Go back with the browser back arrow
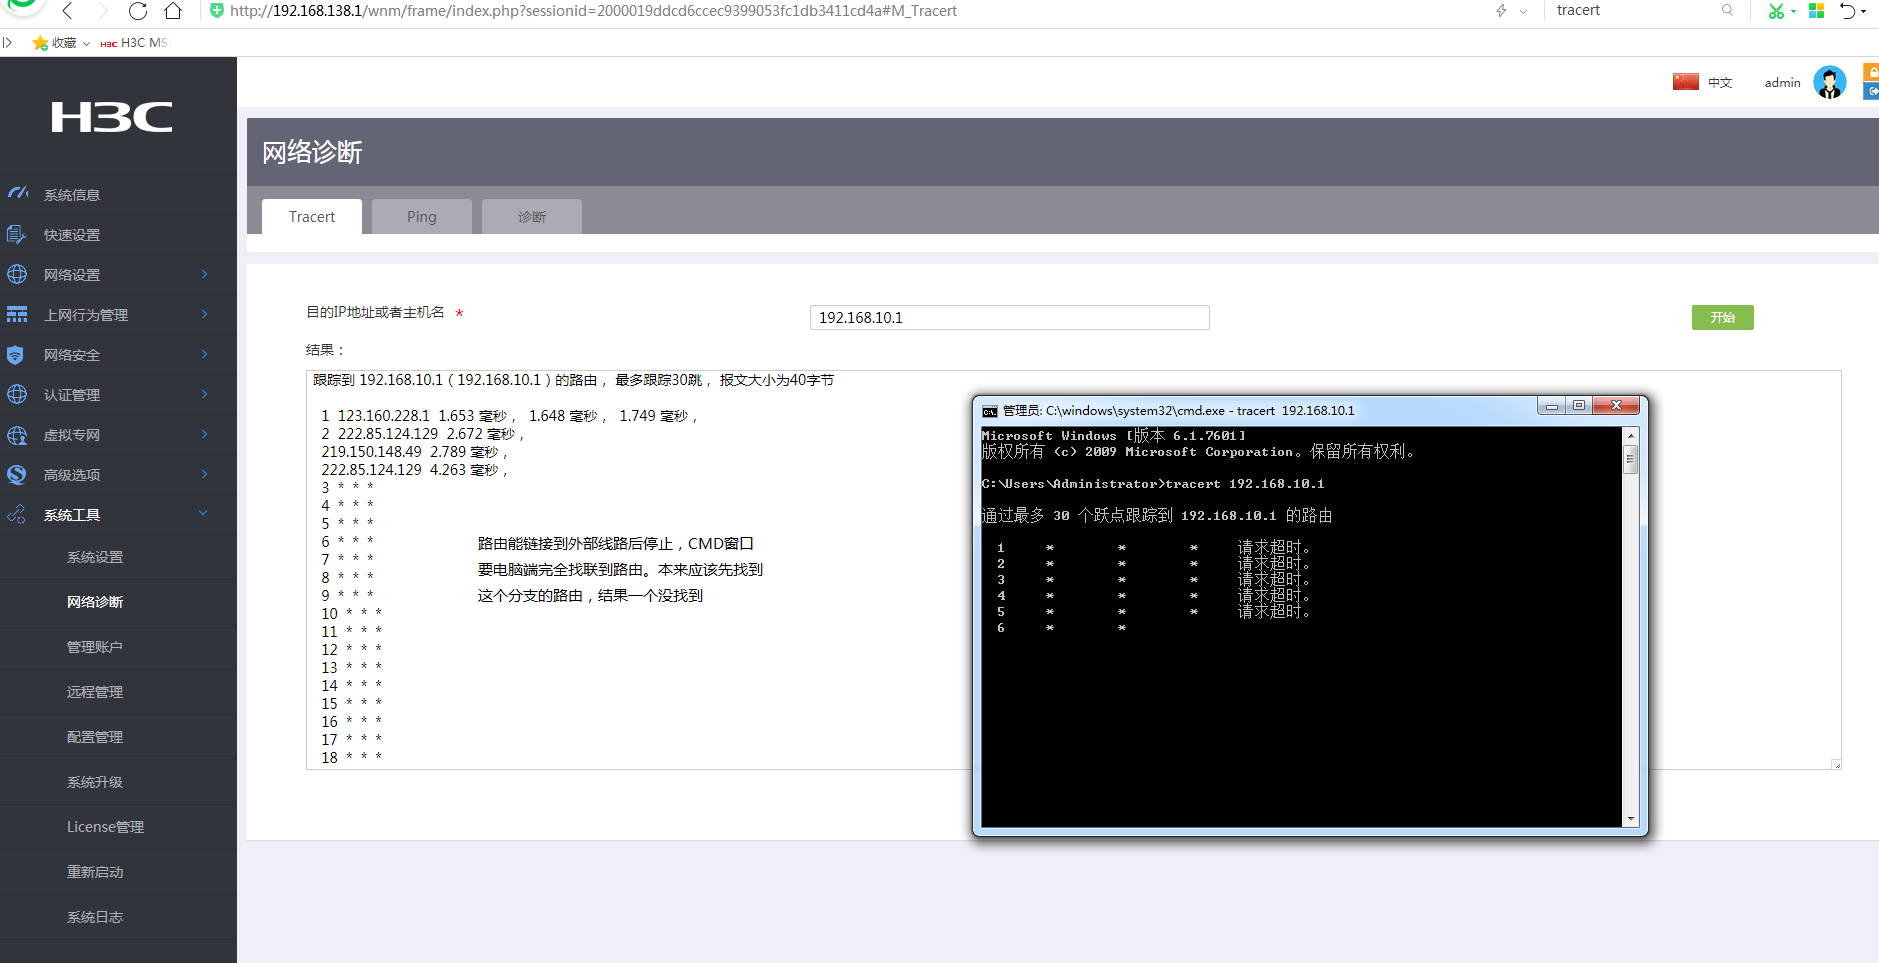Image resolution: width=1879 pixels, height=963 pixels. pyautogui.click(x=68, y=11)
